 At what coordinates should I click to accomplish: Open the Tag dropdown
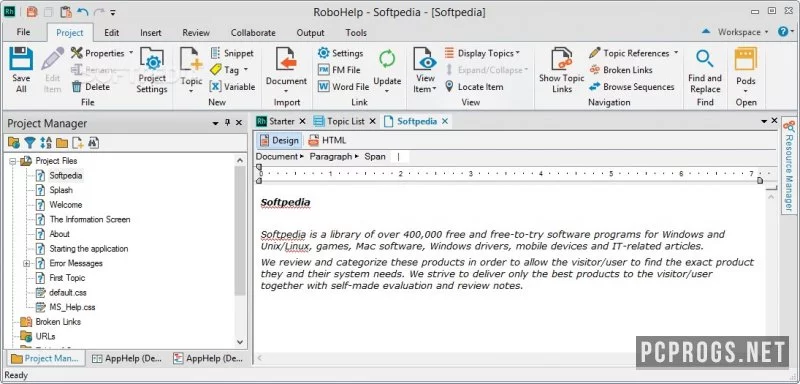[245, 70]
